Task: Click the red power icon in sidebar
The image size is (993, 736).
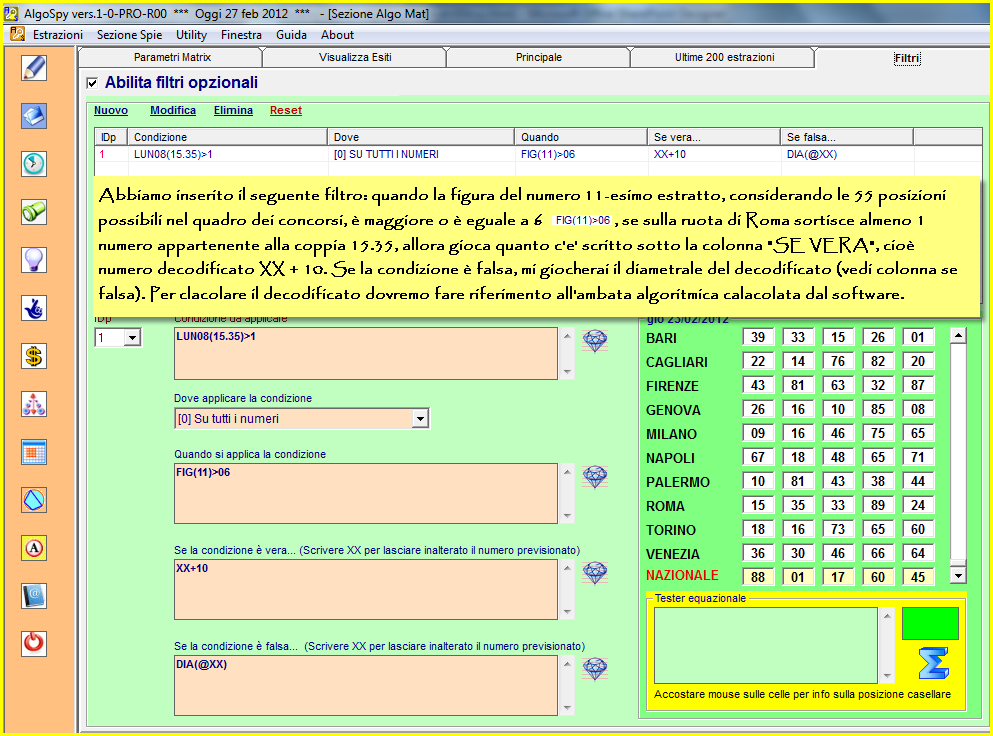Action: (x=34, y=644)
